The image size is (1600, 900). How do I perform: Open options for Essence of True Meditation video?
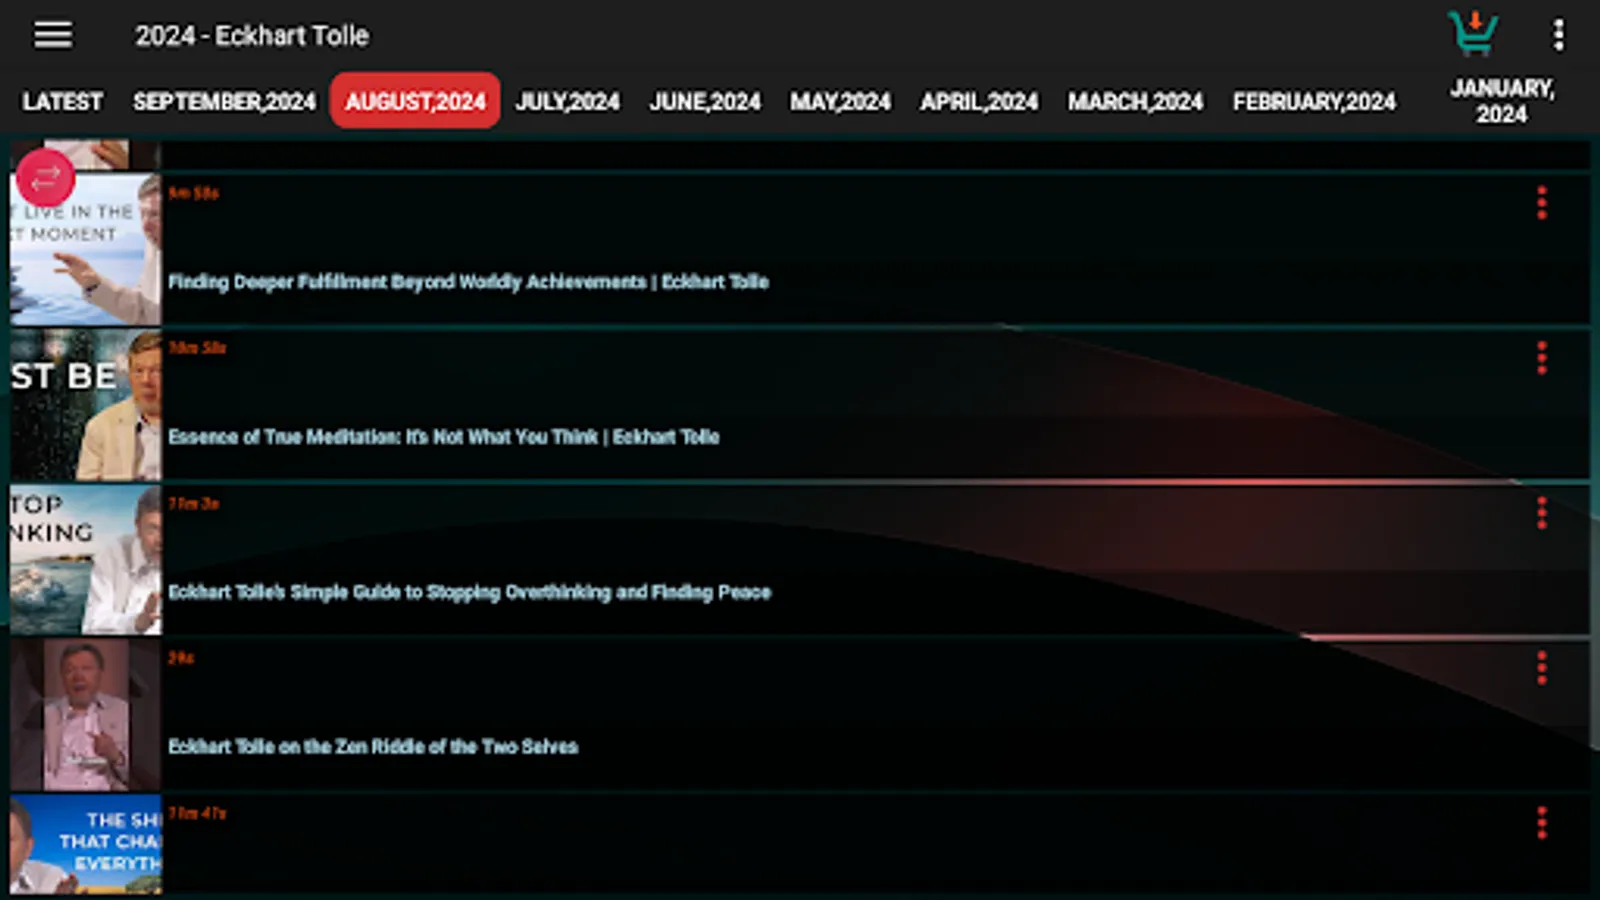pyautogui.click(x=1541, y=358)
